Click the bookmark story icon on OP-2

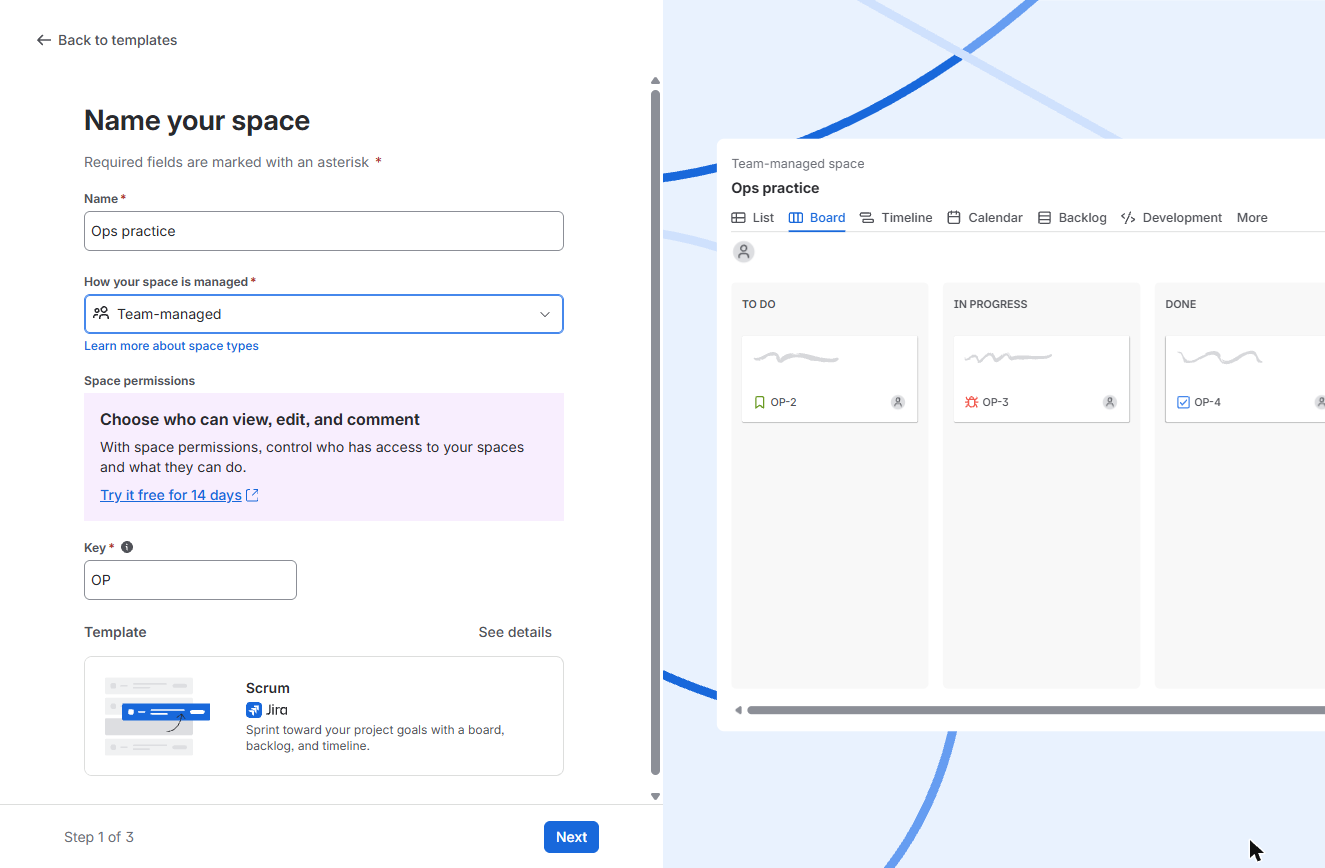pos(760,402)
